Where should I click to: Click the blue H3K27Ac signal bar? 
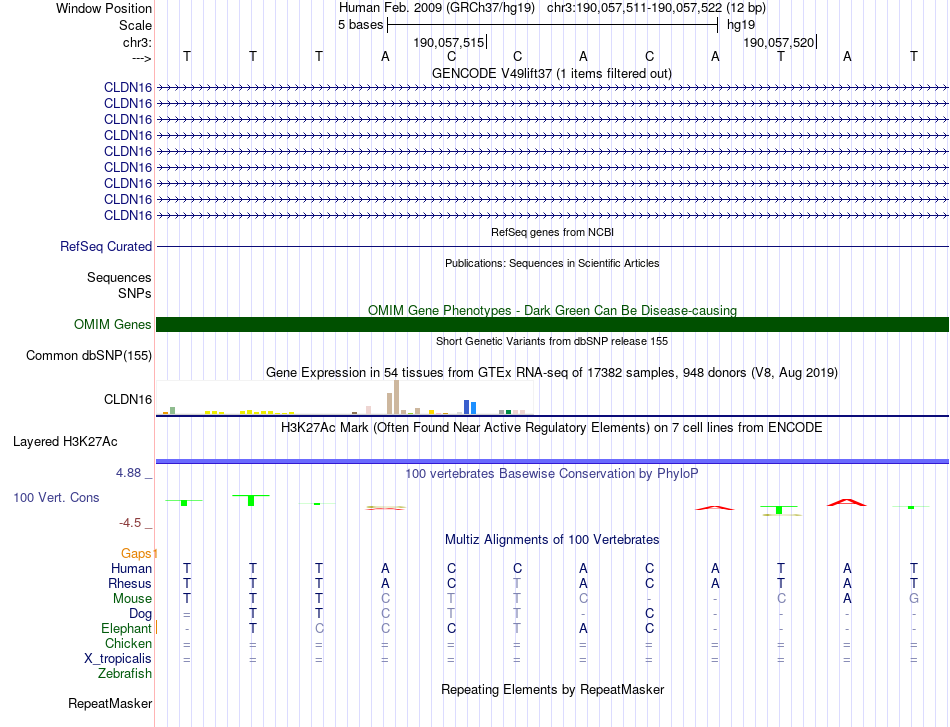pos(552,462)
